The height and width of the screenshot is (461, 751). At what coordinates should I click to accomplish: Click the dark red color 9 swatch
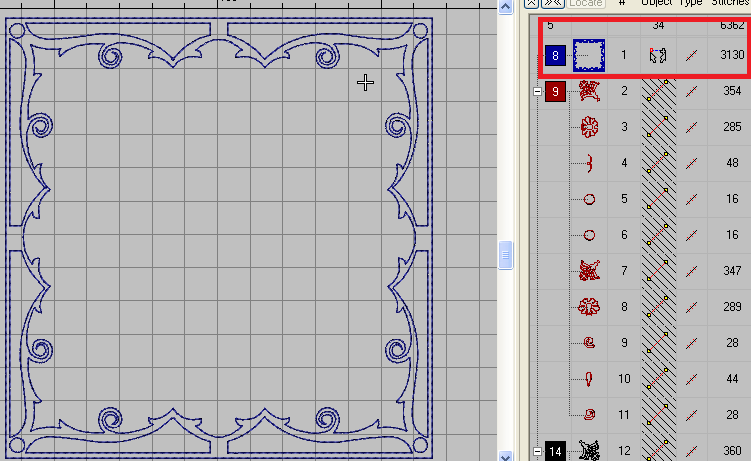(x=556, y=92)
